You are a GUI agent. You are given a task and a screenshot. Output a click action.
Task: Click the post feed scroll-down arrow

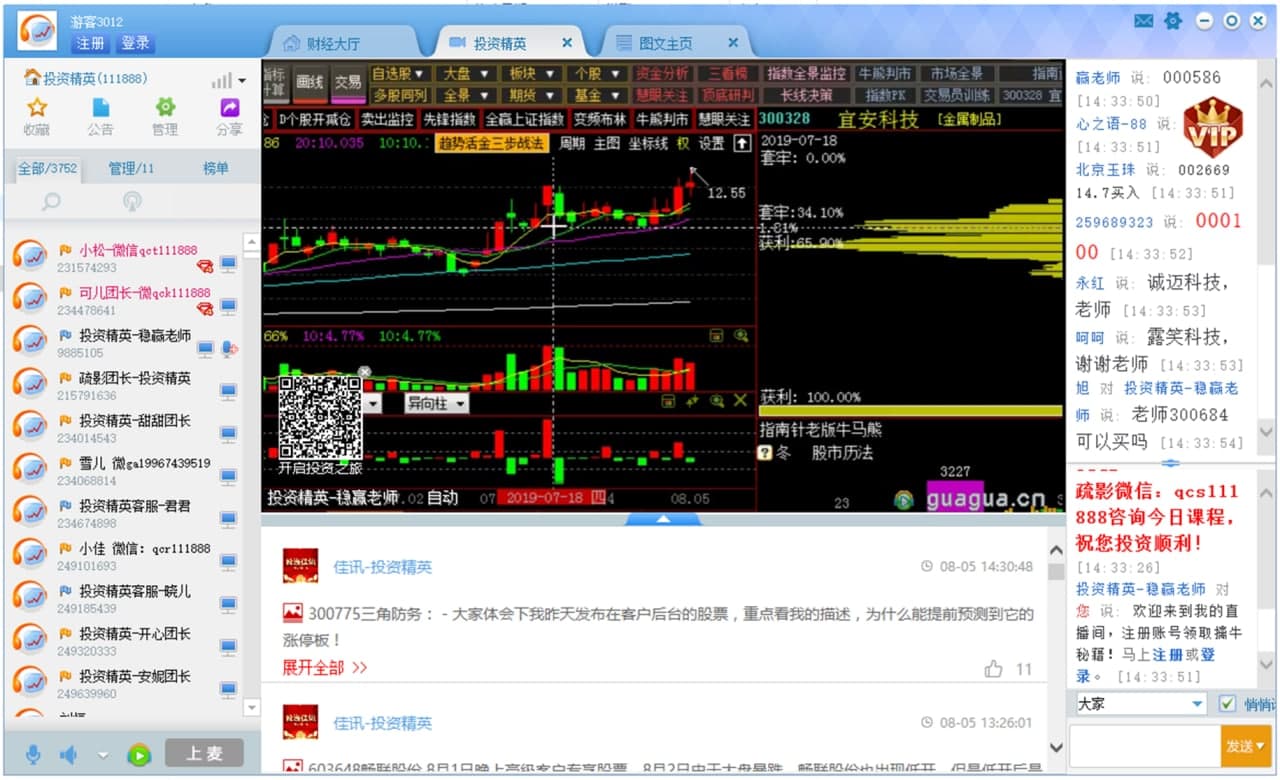[x=1056, y=747]
